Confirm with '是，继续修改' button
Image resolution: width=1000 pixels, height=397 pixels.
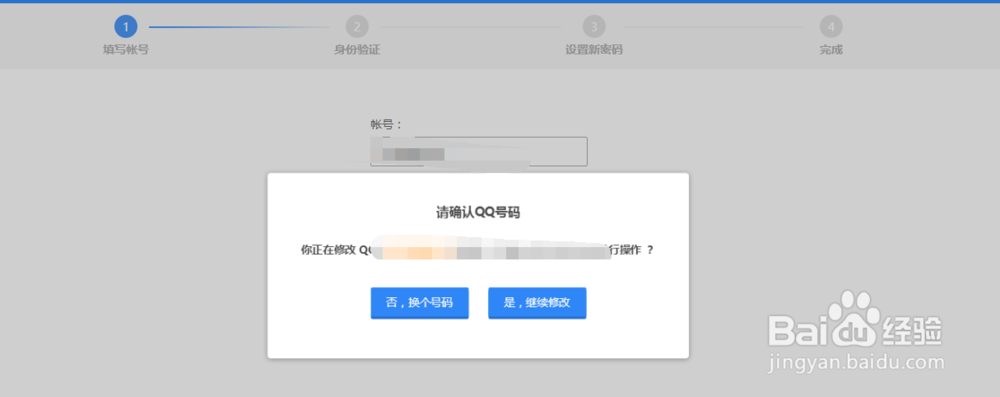click(537, 303)
